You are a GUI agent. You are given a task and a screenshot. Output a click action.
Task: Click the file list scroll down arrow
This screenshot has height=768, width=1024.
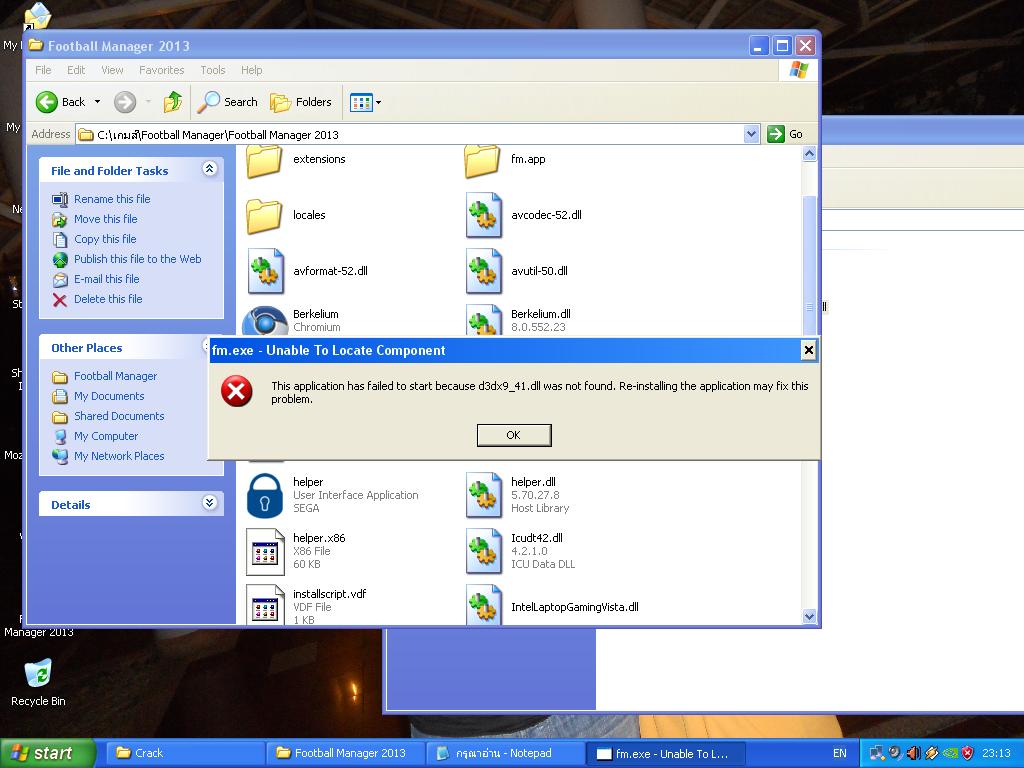(809, 617)
